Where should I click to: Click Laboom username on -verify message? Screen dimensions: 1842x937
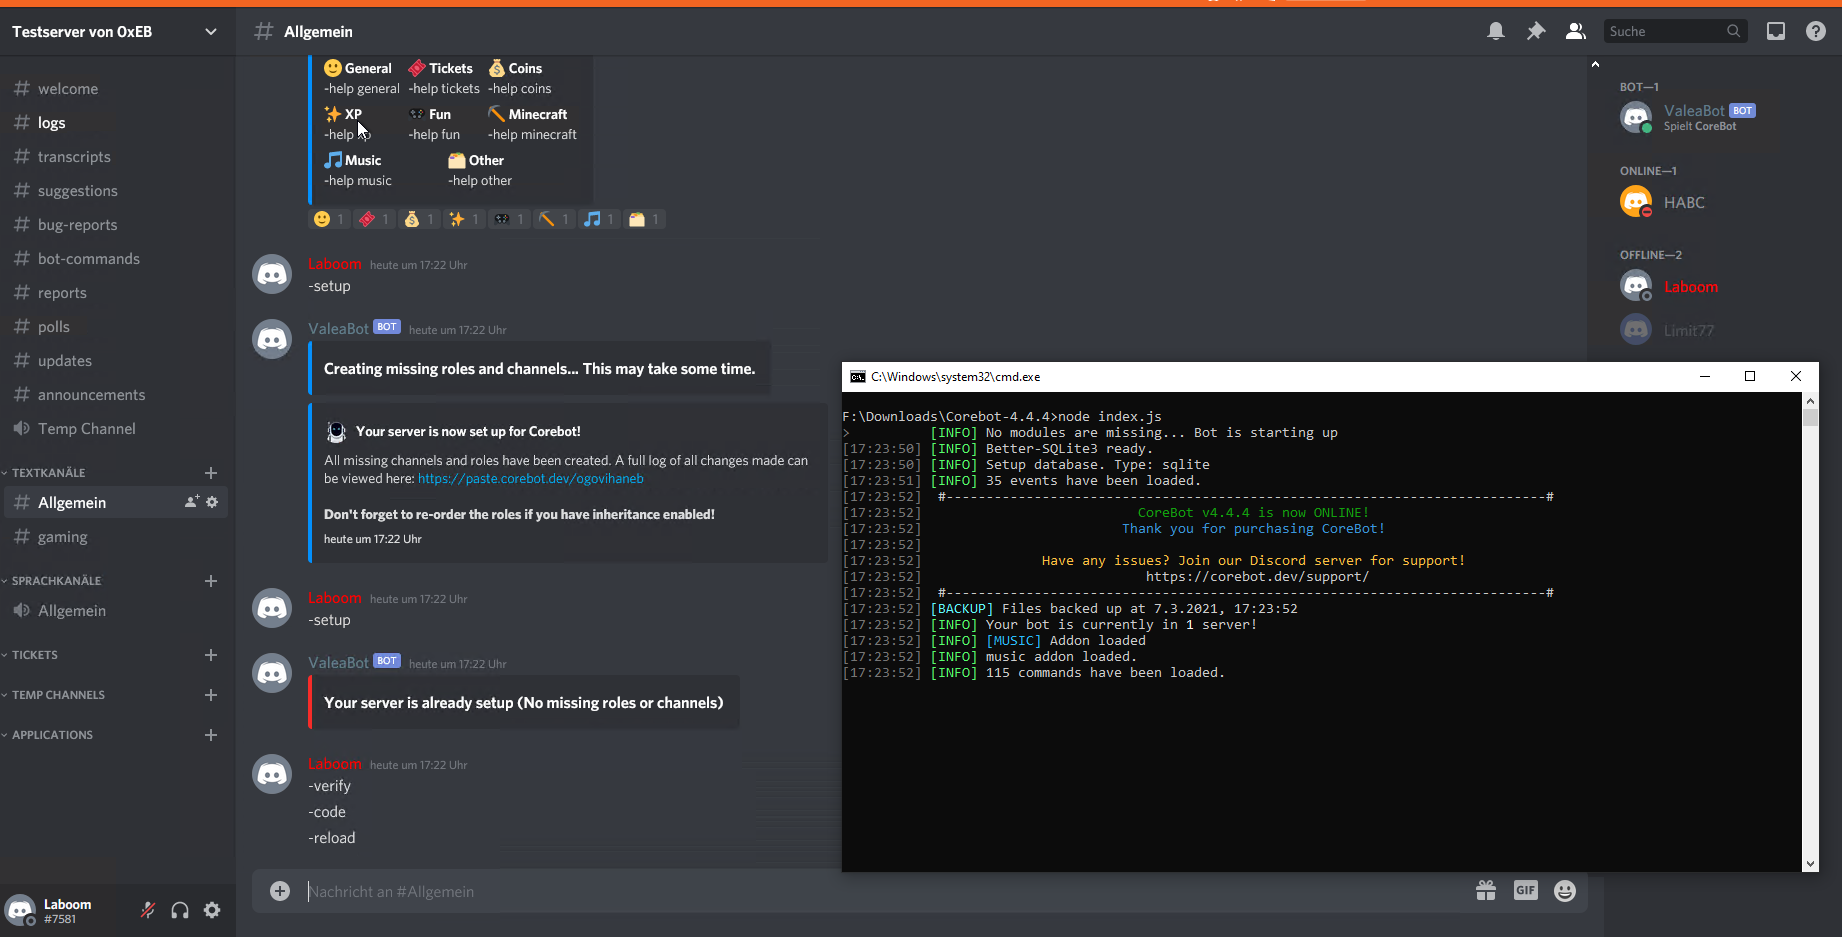pyautogui.click(x=335, y=764)
